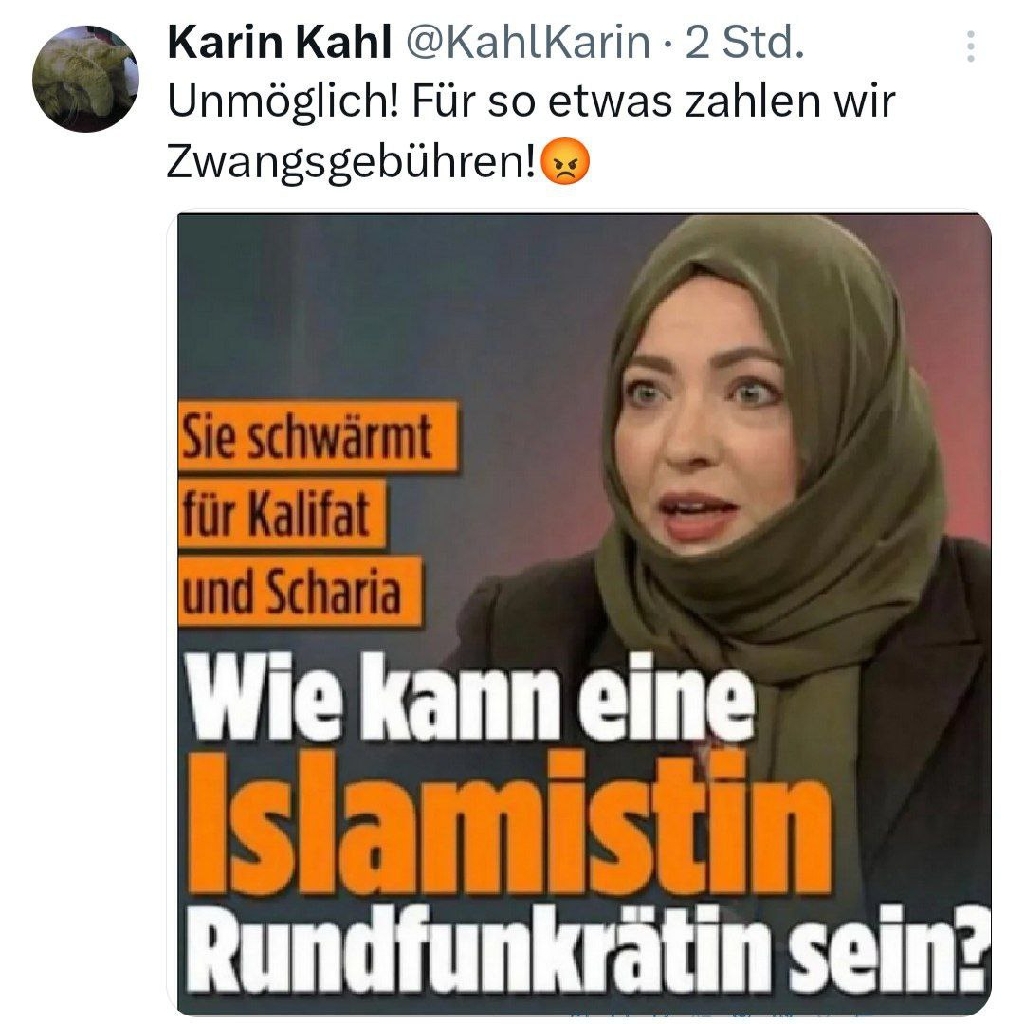Click white headline text 'Wie kann eine'
Image resolution: width=1024 pixels, height=1024 pixels.
[x=472, y=697]
